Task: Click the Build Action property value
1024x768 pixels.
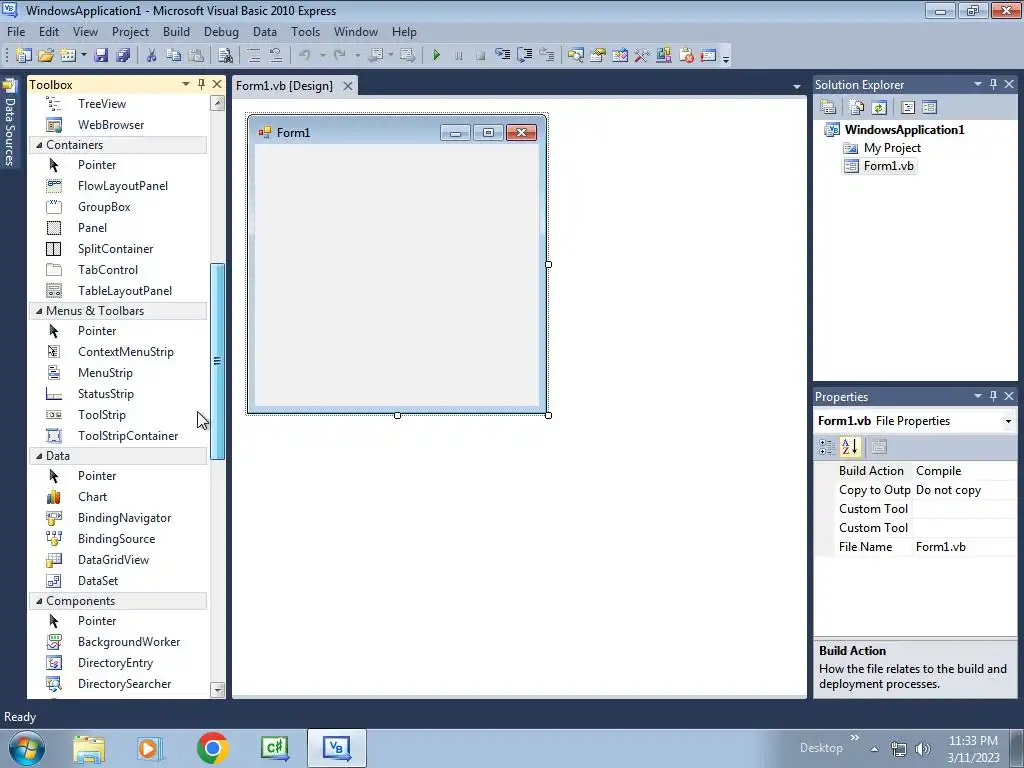Action: [964, 471]
